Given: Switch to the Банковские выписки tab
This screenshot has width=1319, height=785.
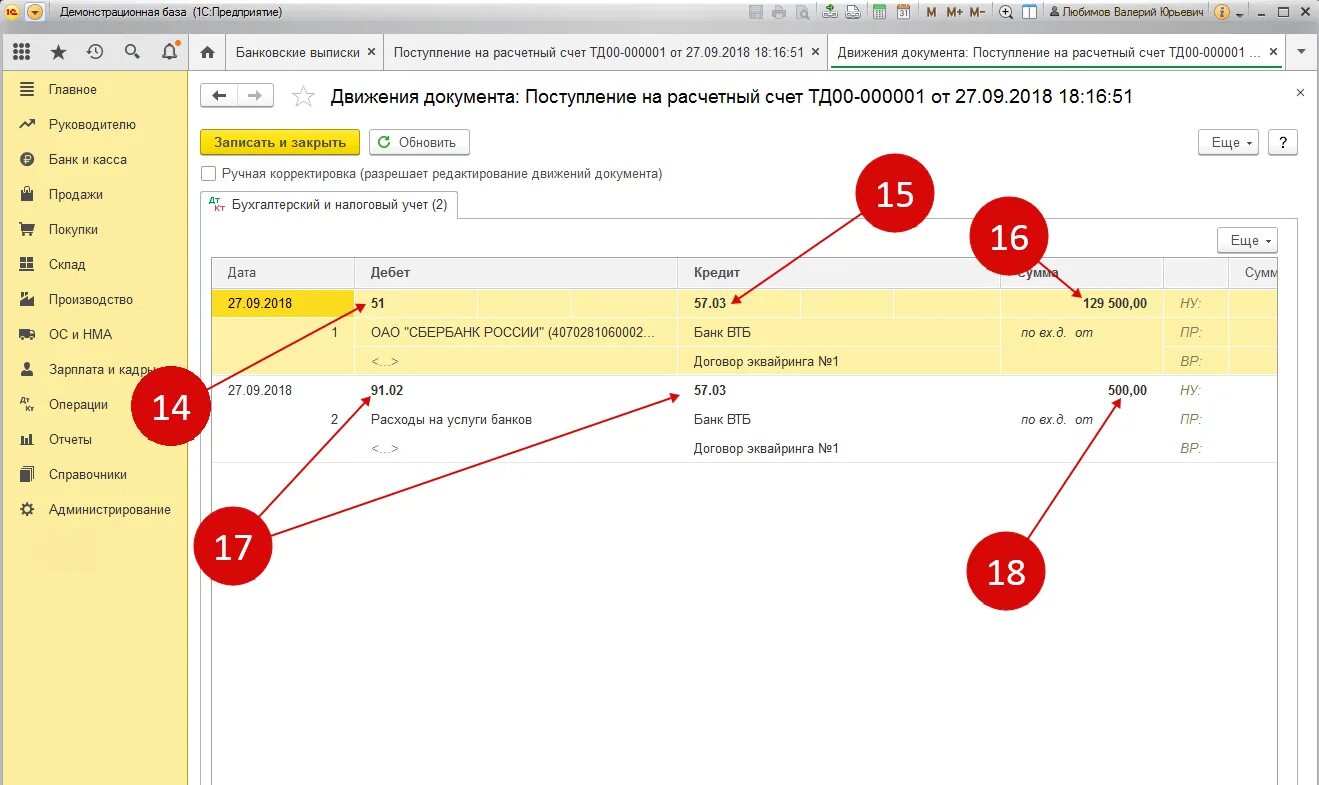Looking at the screenshot, I should 297,52.
